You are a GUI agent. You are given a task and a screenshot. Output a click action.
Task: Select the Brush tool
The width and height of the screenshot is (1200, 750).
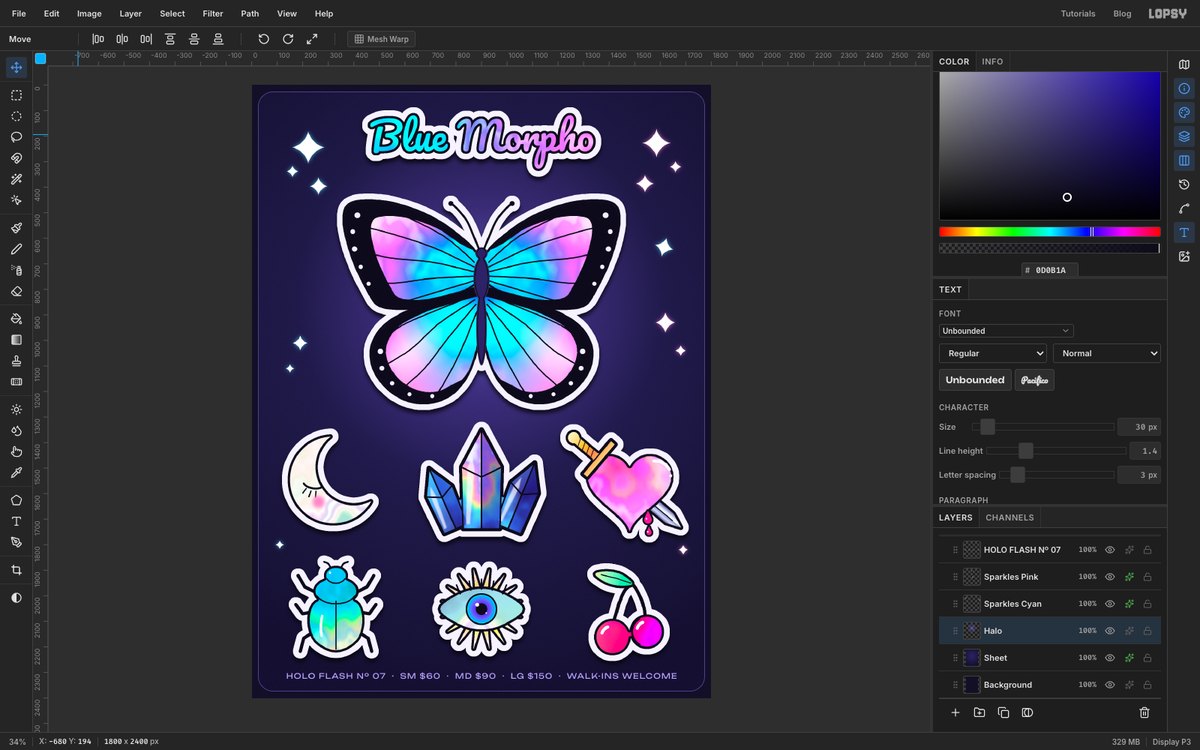point(16,228)
